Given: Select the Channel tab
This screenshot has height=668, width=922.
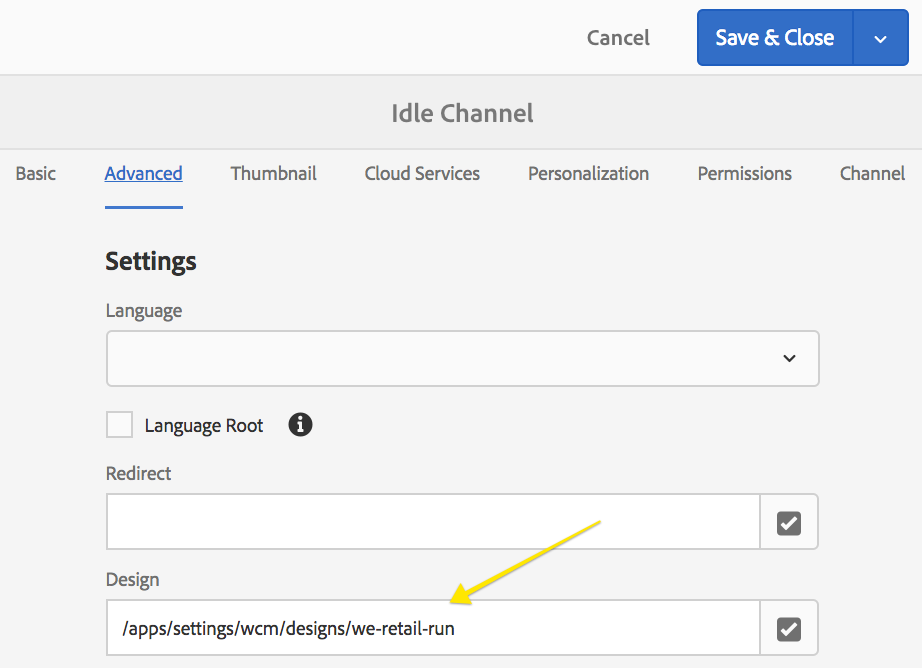Looking at the screenshot, I should (872, 173).
